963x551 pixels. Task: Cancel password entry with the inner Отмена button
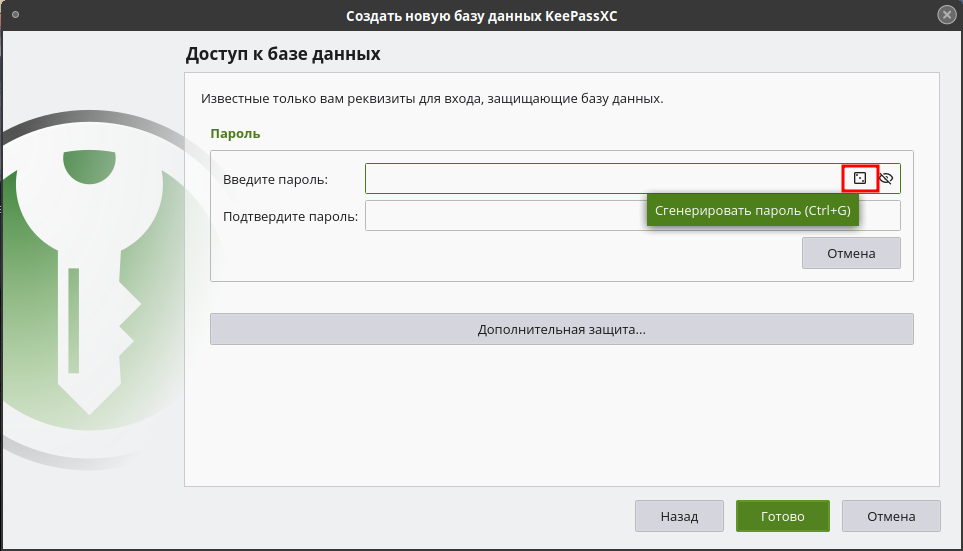851,253
